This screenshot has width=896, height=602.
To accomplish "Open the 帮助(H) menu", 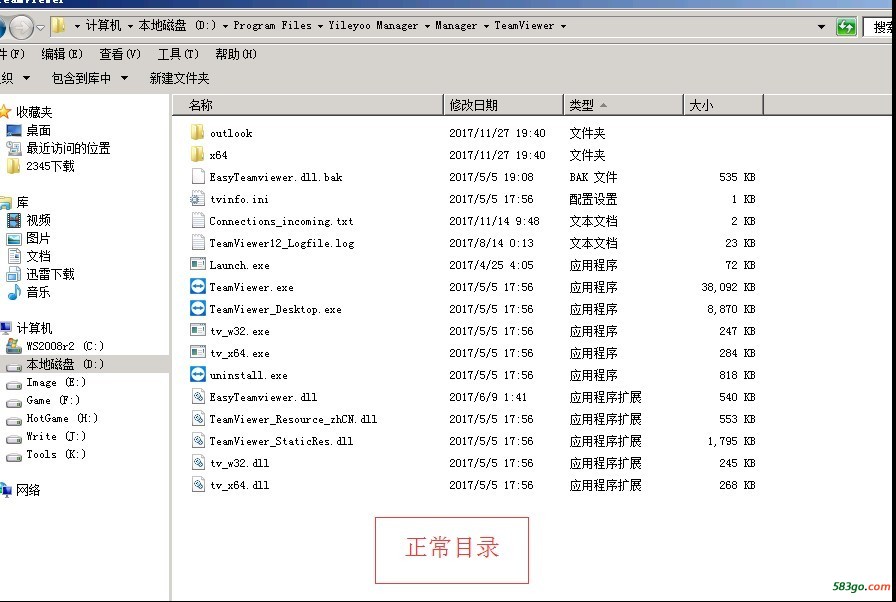I will [236, 54].
